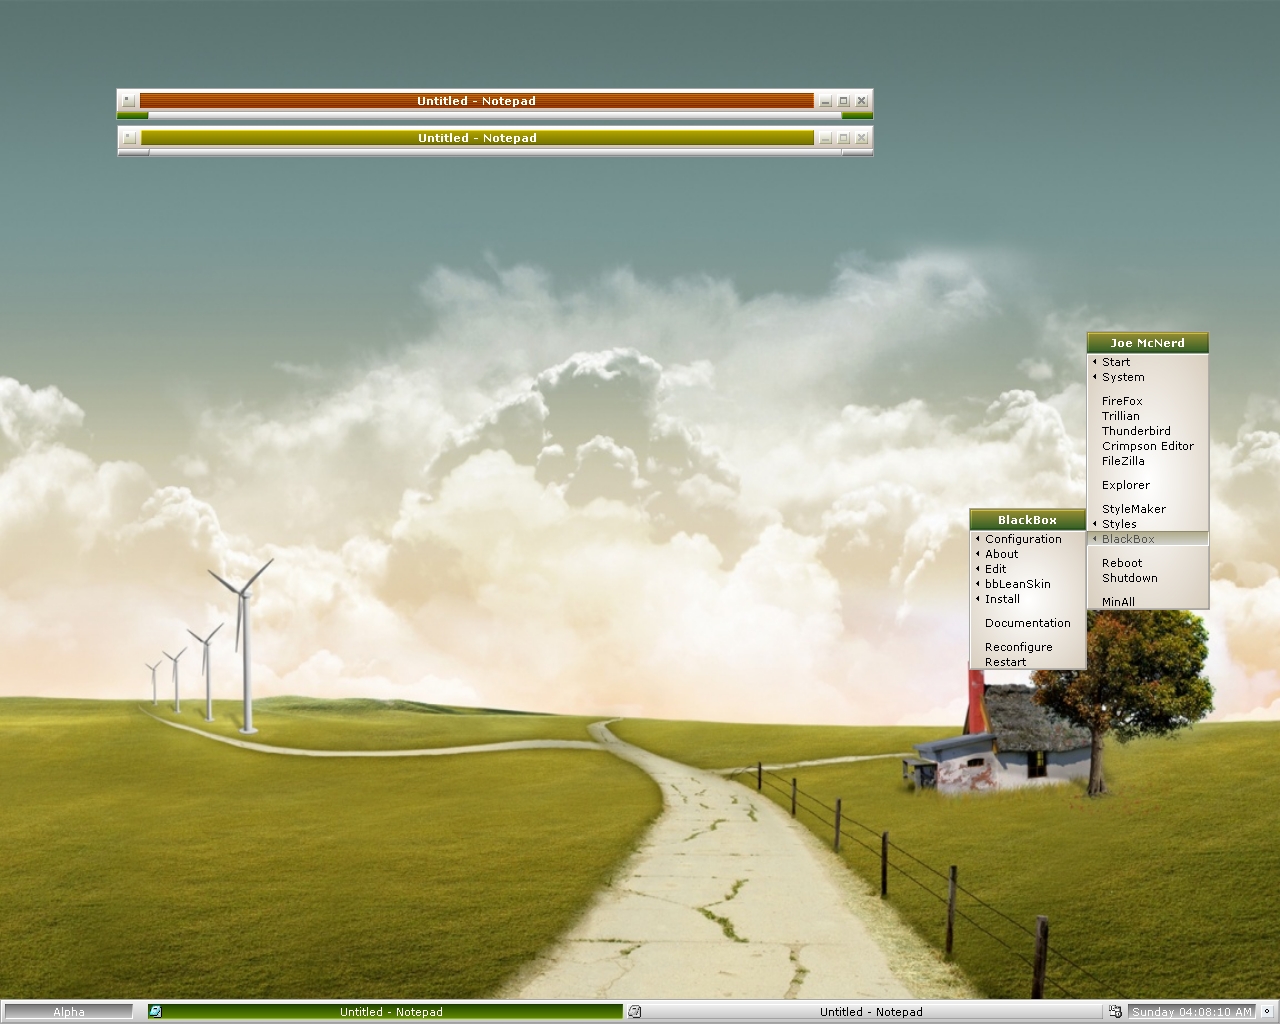Click the Joe McNerd menu title

coord(1148,343)
